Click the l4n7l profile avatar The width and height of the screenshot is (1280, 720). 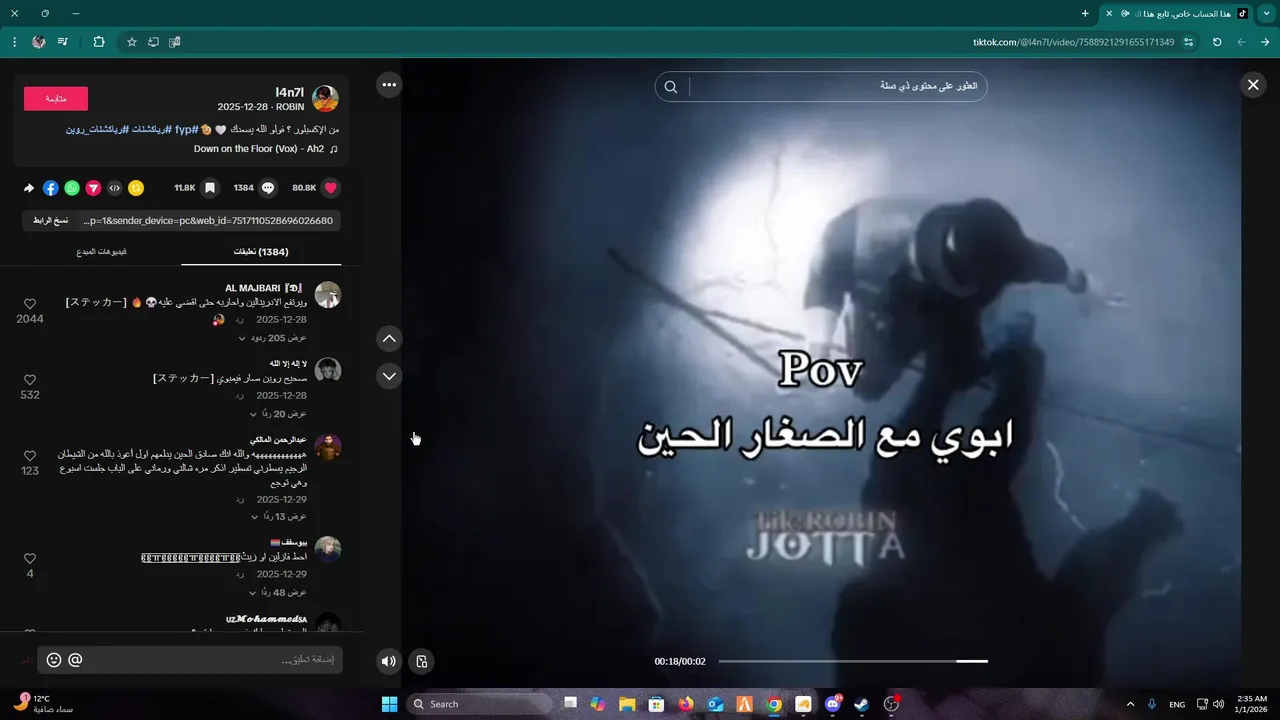click(x=325, y=98)
